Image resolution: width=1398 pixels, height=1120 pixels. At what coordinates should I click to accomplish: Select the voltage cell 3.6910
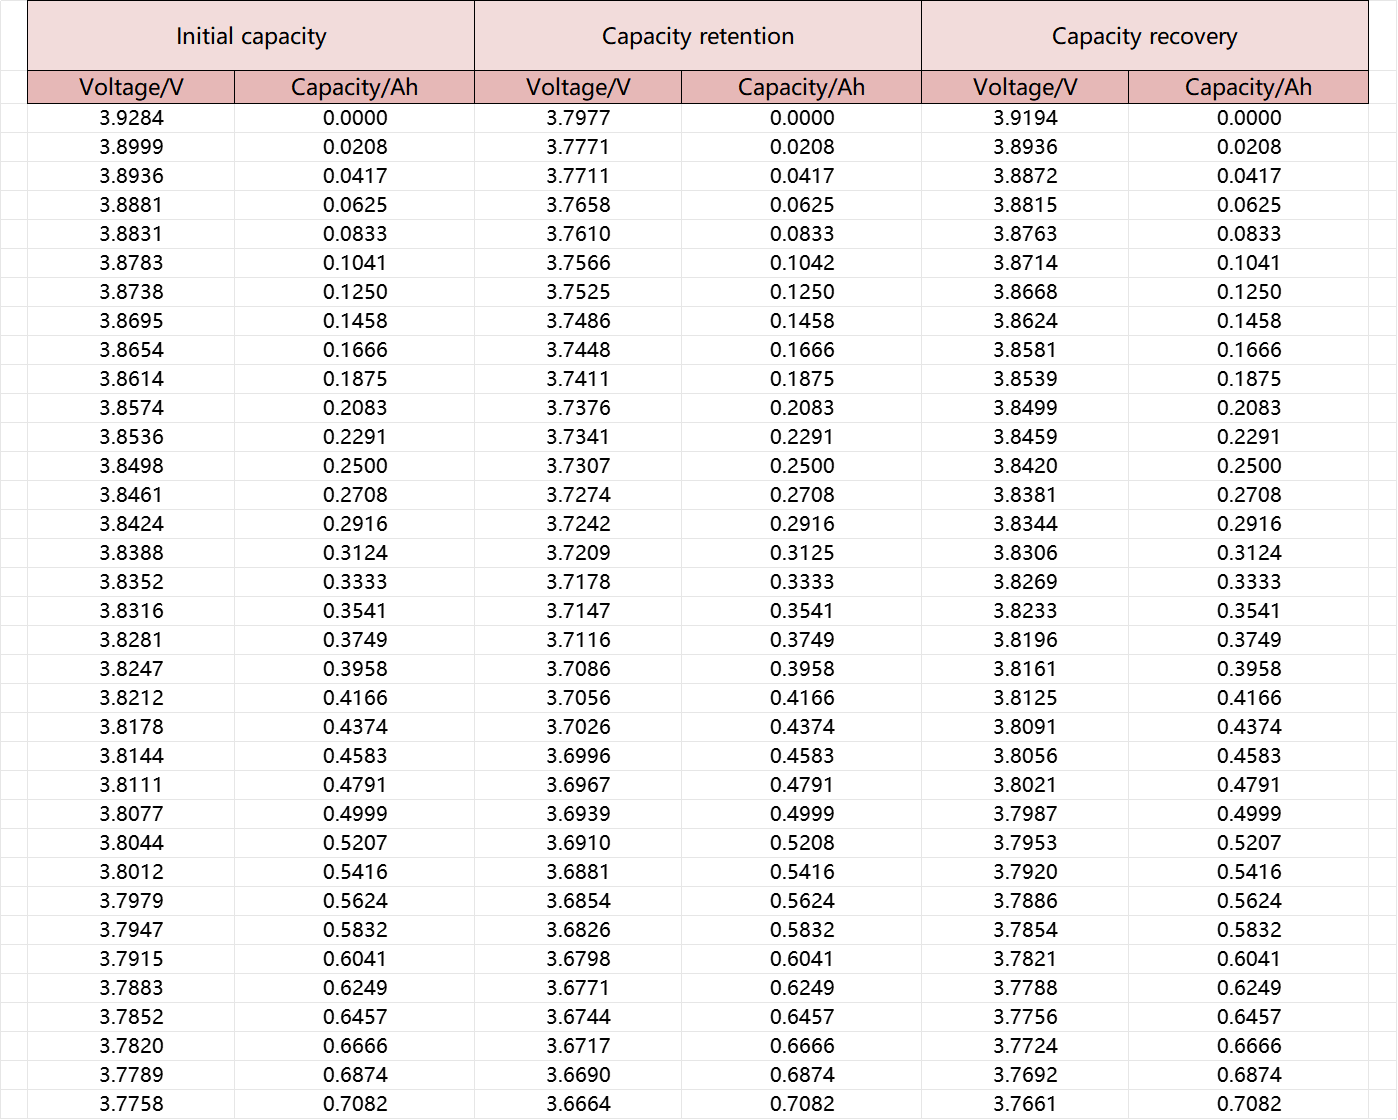click(x=578, y=843)
